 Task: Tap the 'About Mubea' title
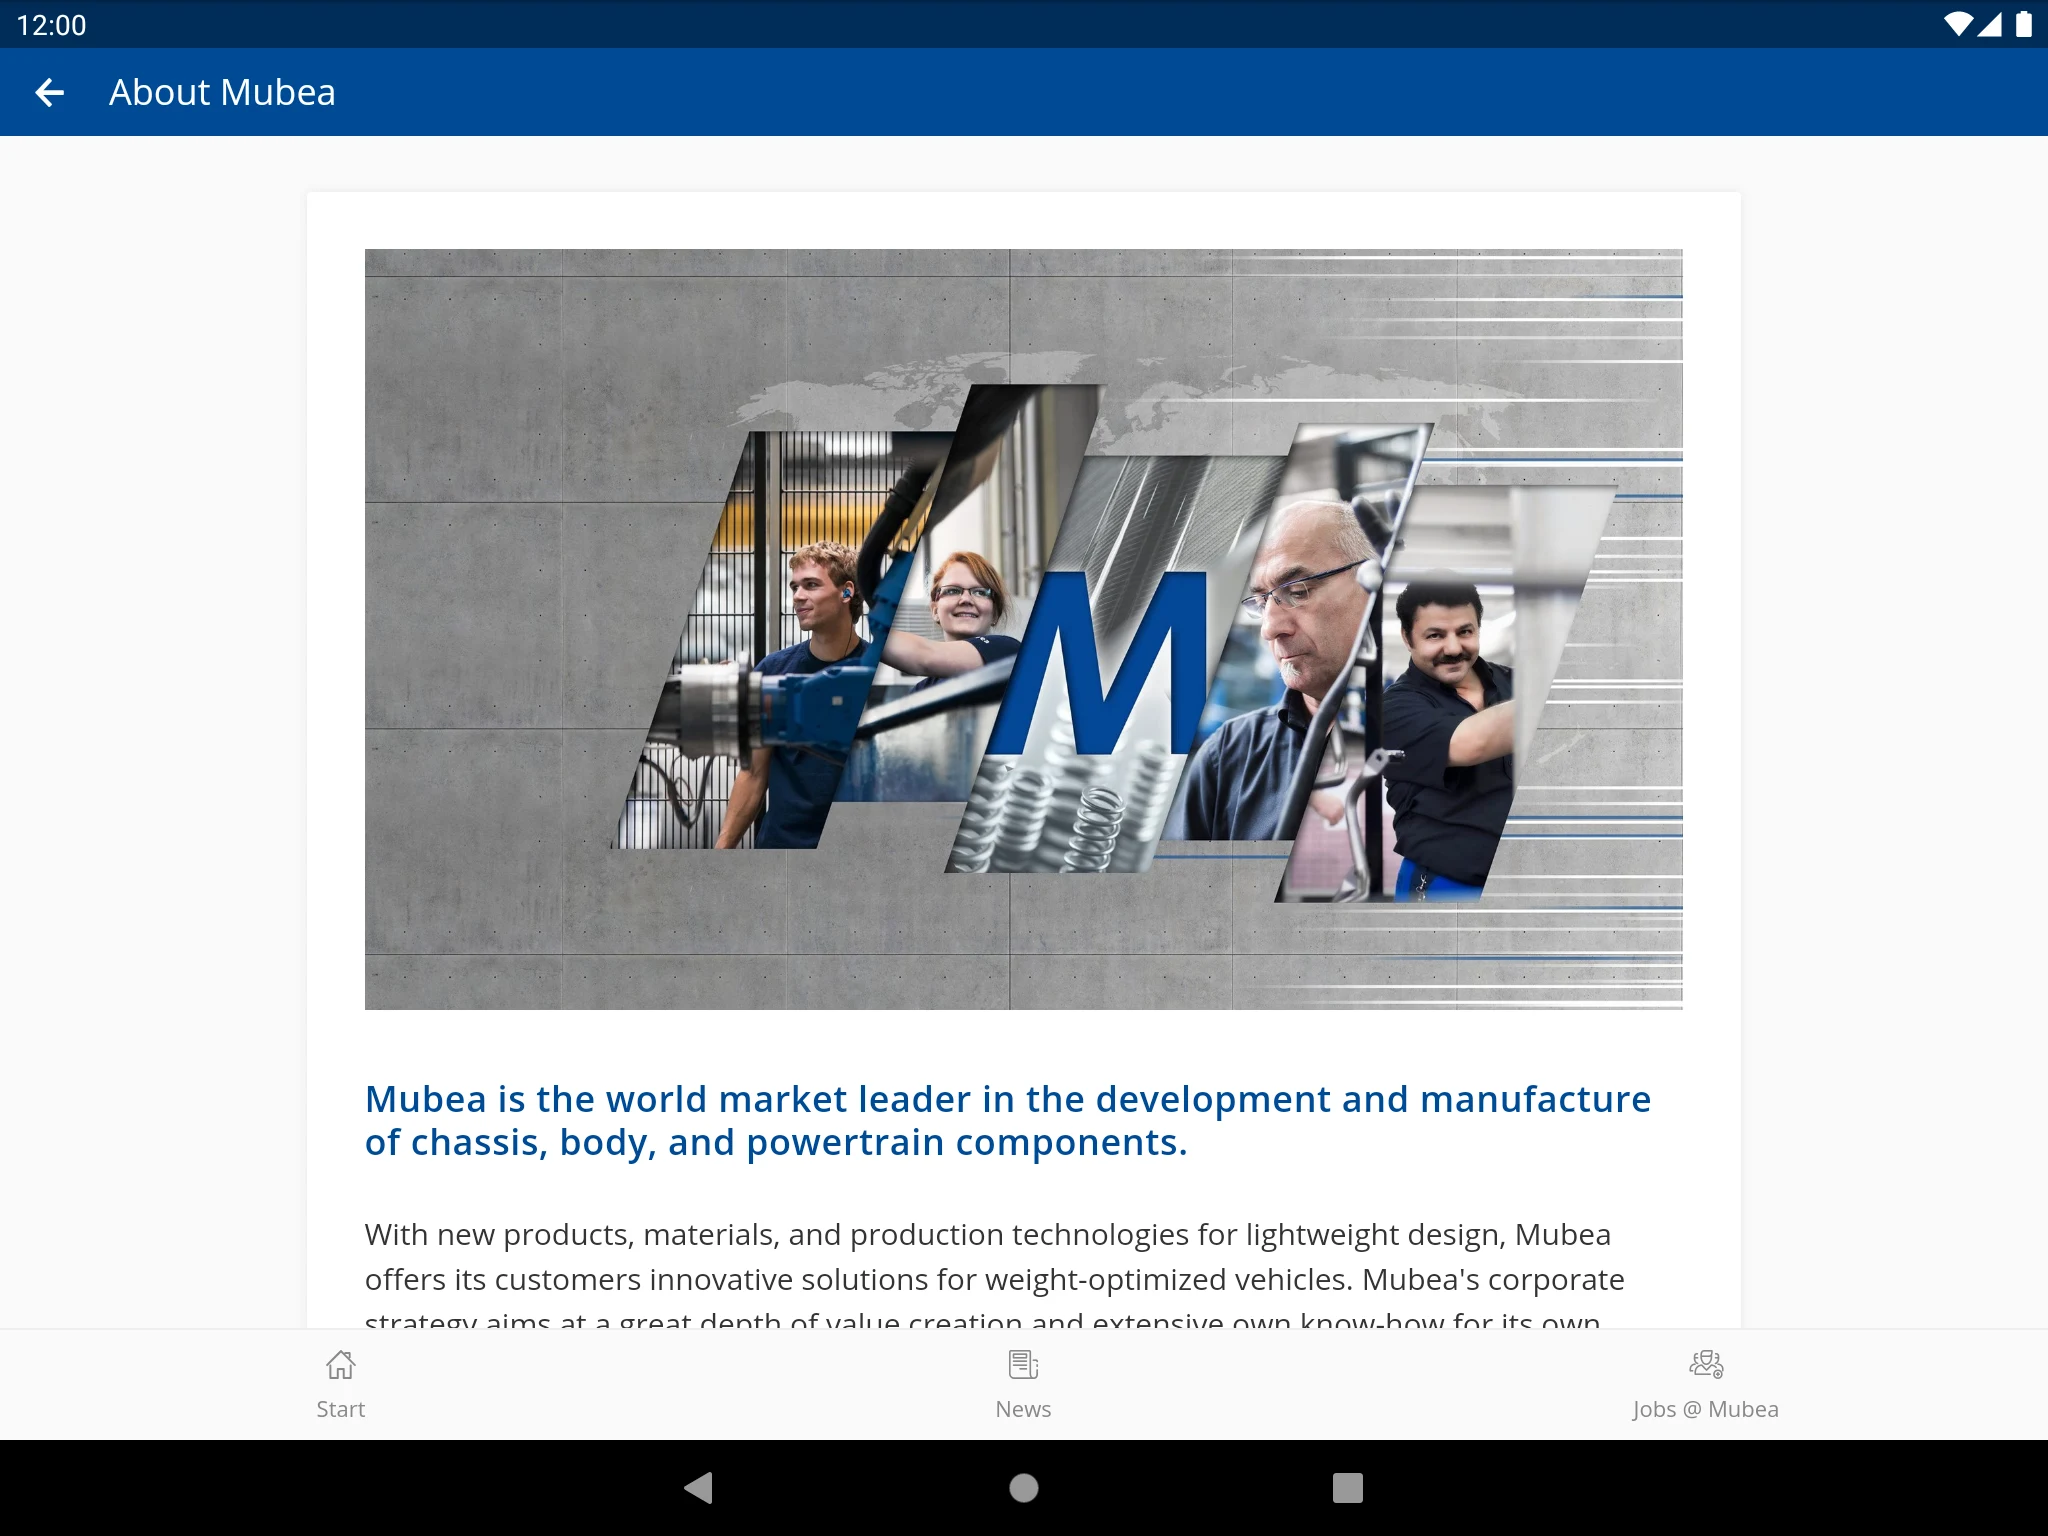tap(222, 92)
